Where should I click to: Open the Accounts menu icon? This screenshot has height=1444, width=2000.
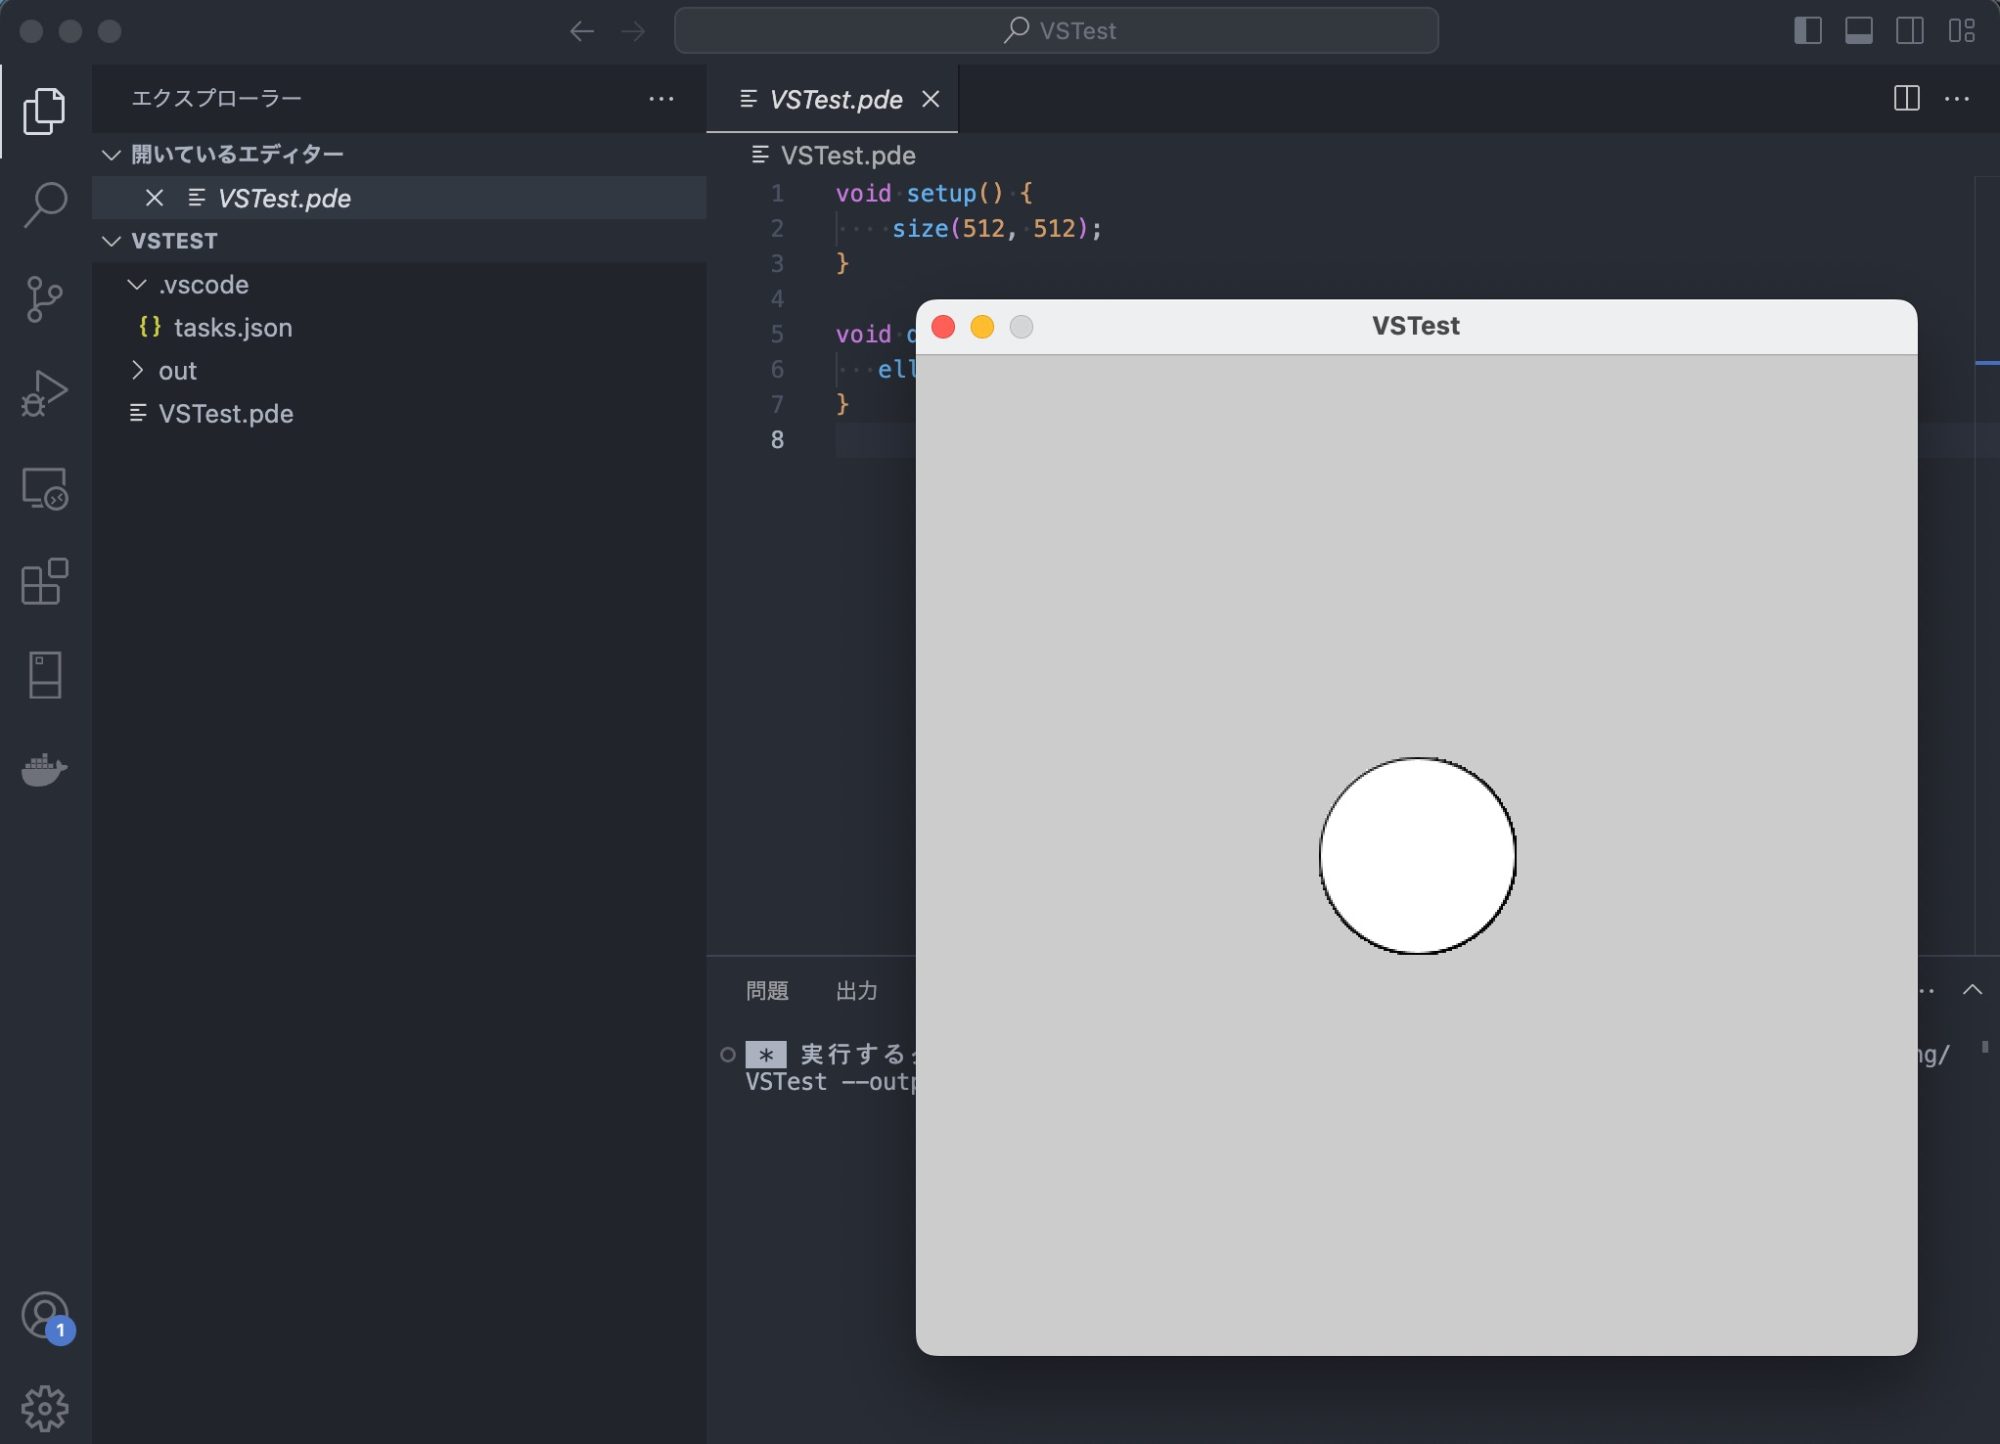(45, 1316)
